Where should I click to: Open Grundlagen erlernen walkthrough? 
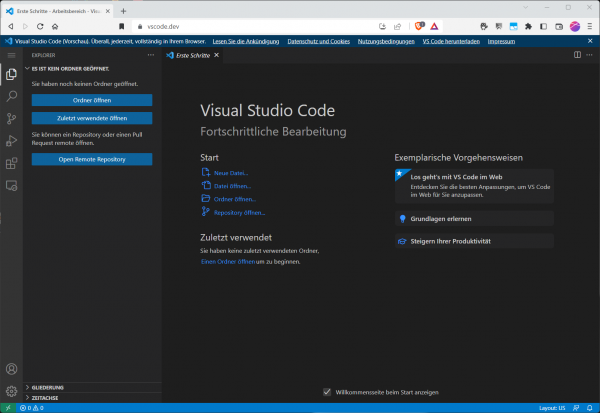point(474,219)
